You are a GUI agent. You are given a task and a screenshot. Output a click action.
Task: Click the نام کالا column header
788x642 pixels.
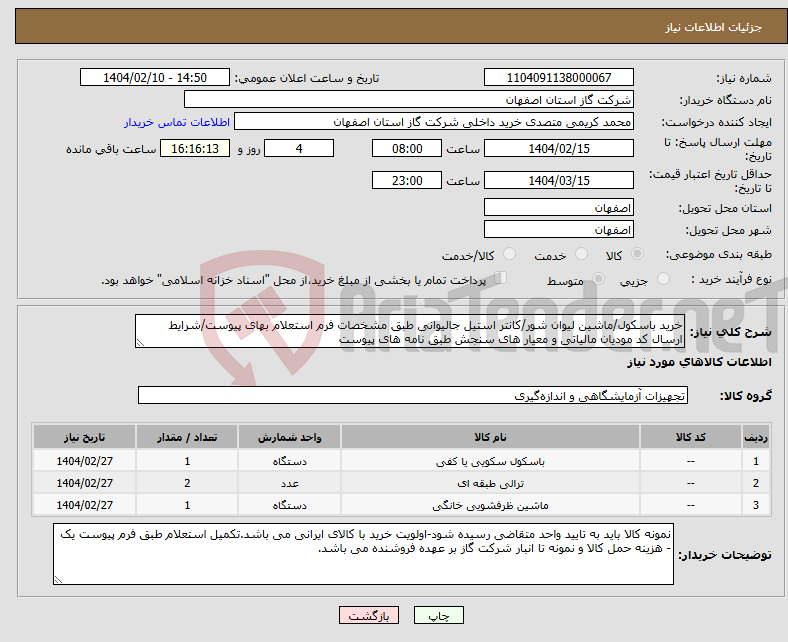490,437
